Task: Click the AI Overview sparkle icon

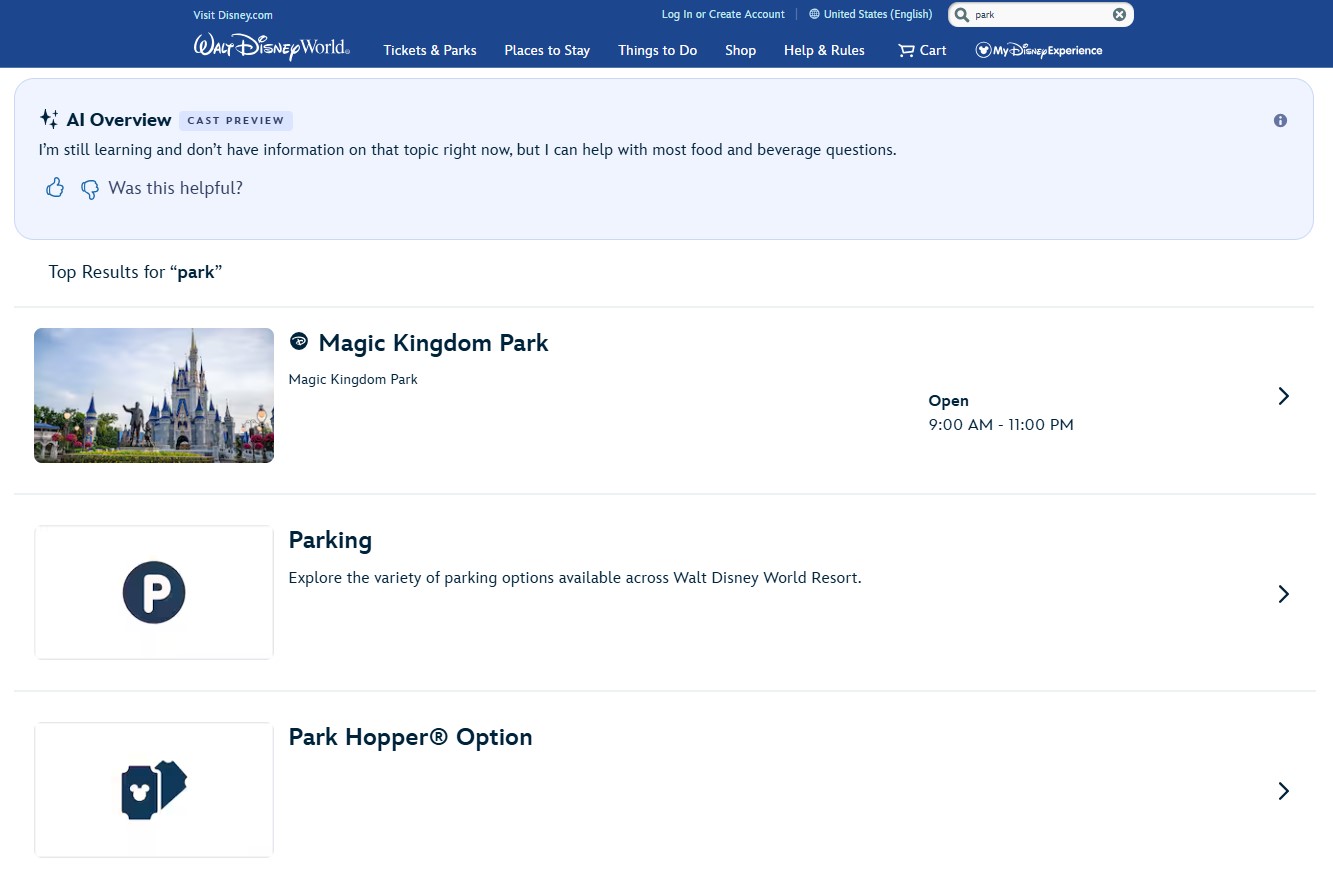Action: click(49, 120)
